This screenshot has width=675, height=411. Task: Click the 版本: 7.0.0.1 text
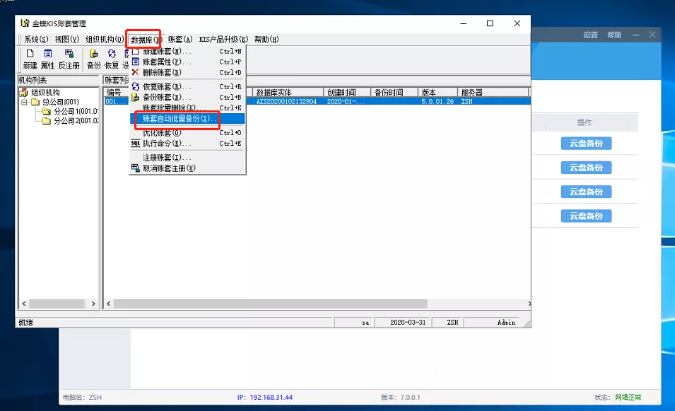(400, 397)
